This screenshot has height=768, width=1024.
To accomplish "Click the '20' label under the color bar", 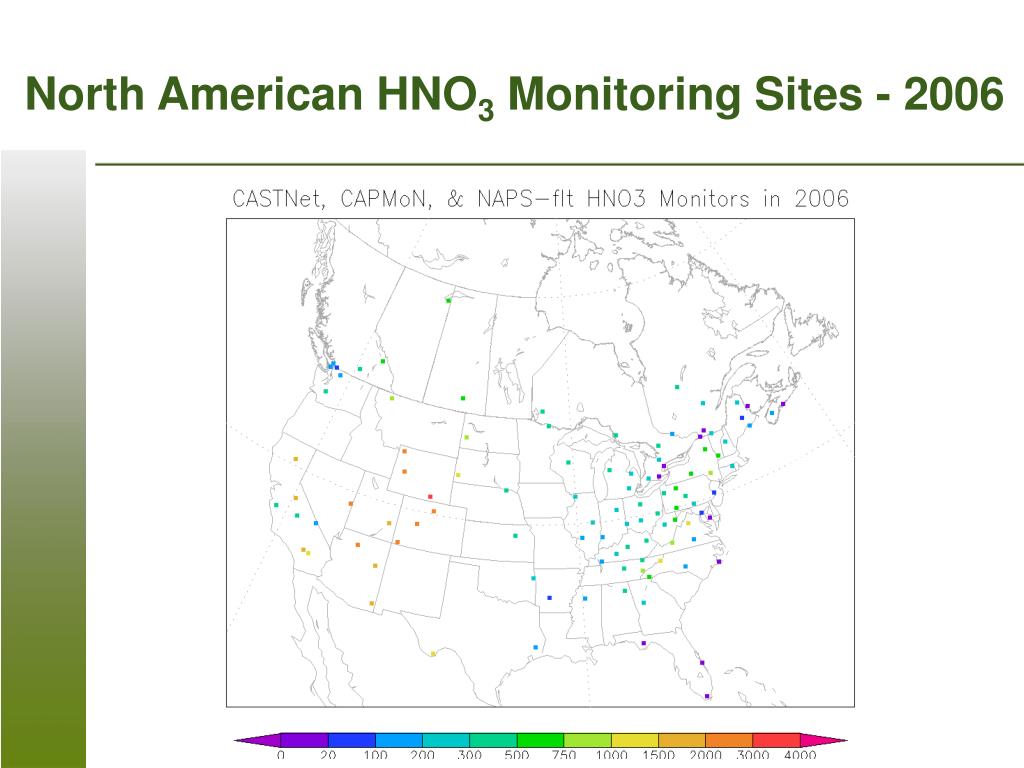I will 328,756.
